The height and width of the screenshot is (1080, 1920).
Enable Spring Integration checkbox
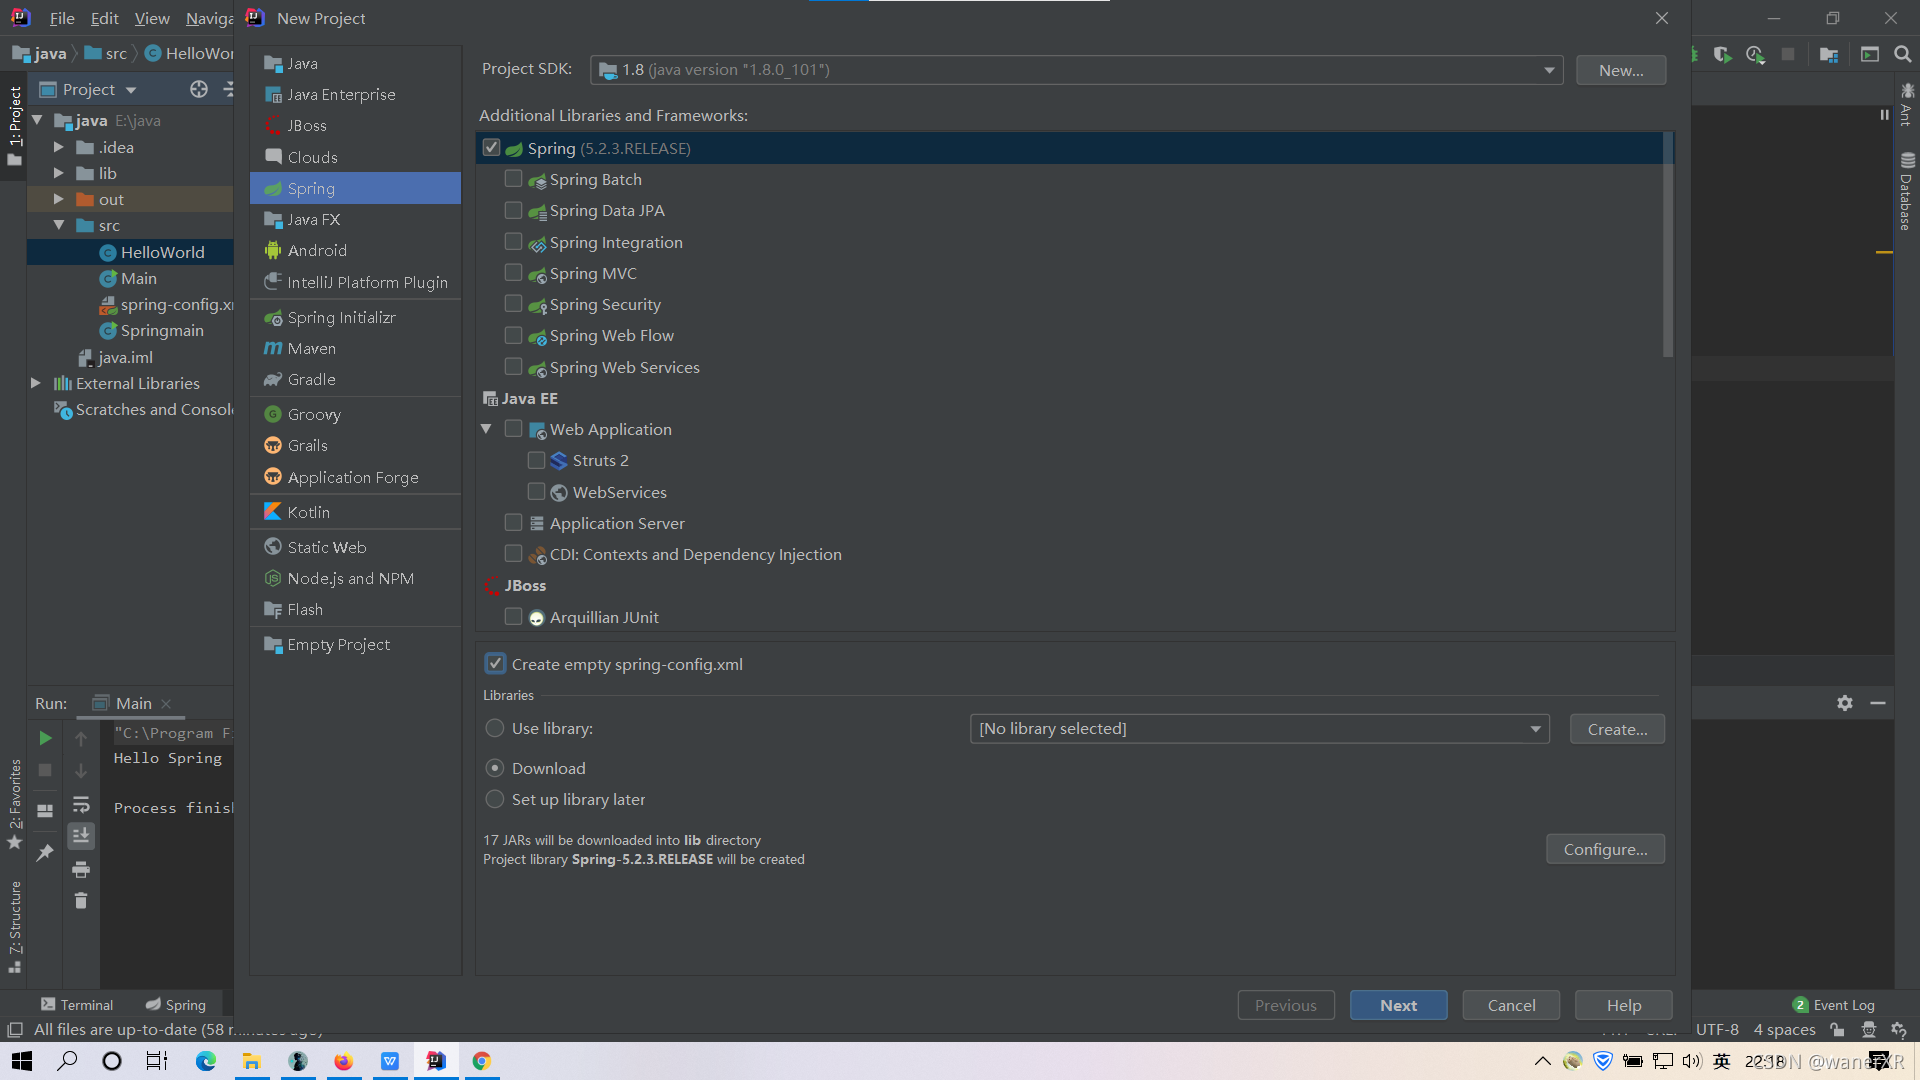pos(513,241)
